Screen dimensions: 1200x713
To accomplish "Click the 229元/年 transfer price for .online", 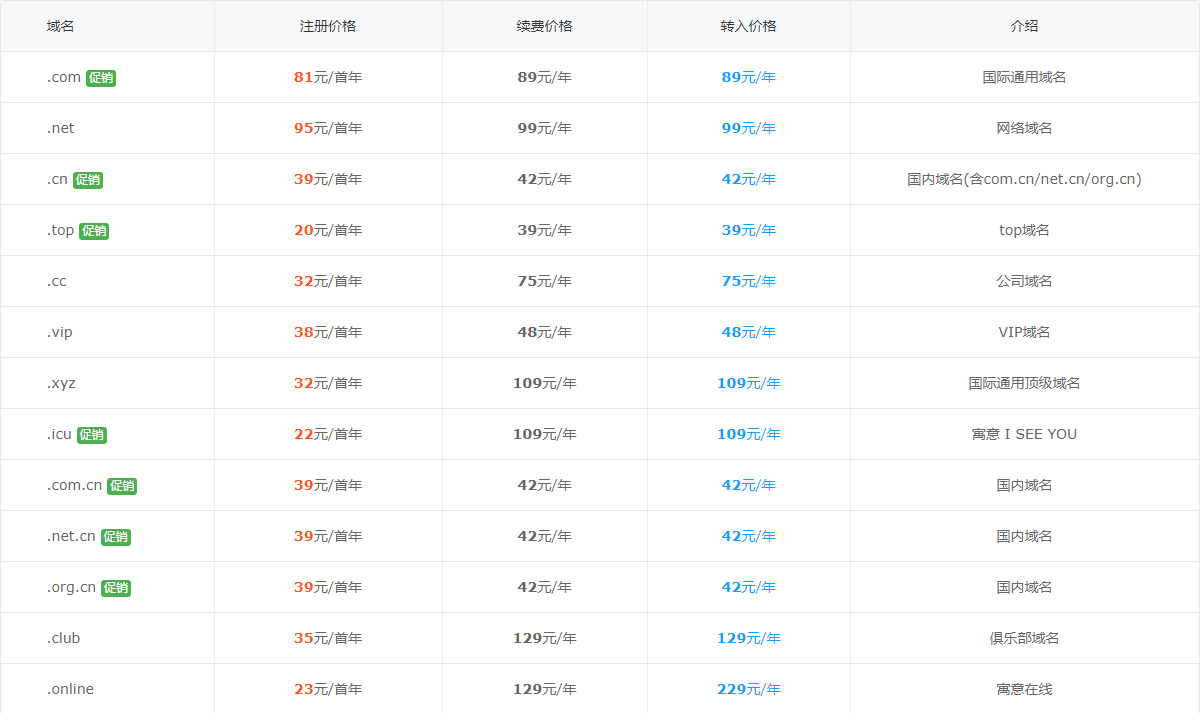I will 749,689.
